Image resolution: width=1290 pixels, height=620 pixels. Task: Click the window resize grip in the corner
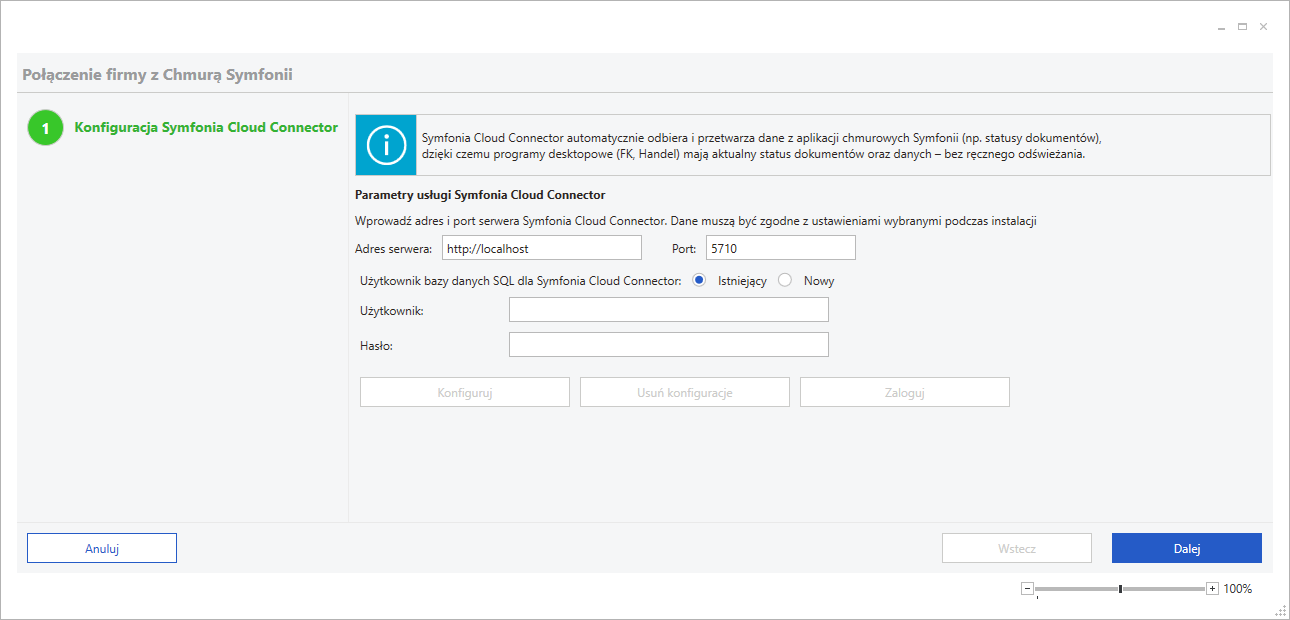[1281, 610]
